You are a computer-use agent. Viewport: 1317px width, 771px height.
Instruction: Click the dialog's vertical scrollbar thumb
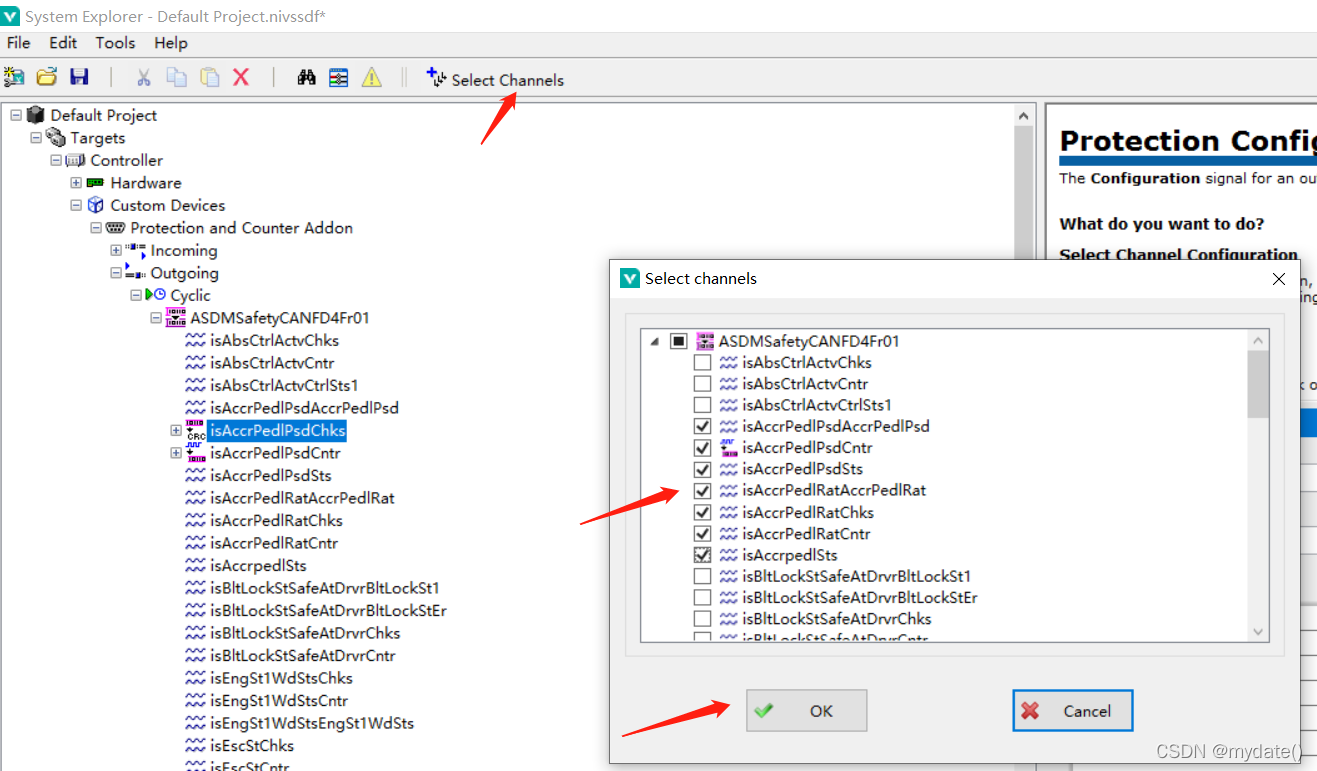pyautogui.click(x=1258, y=384)
